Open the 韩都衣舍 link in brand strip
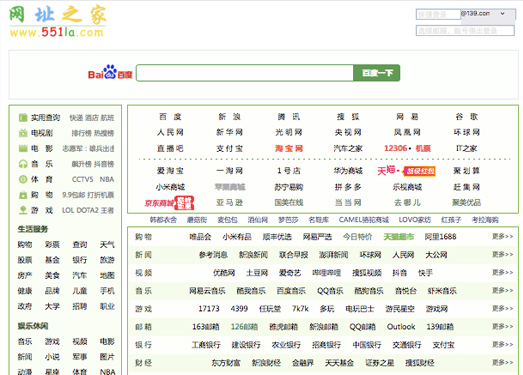This screenshot has width=523, height=375. (x=163, y=220)
